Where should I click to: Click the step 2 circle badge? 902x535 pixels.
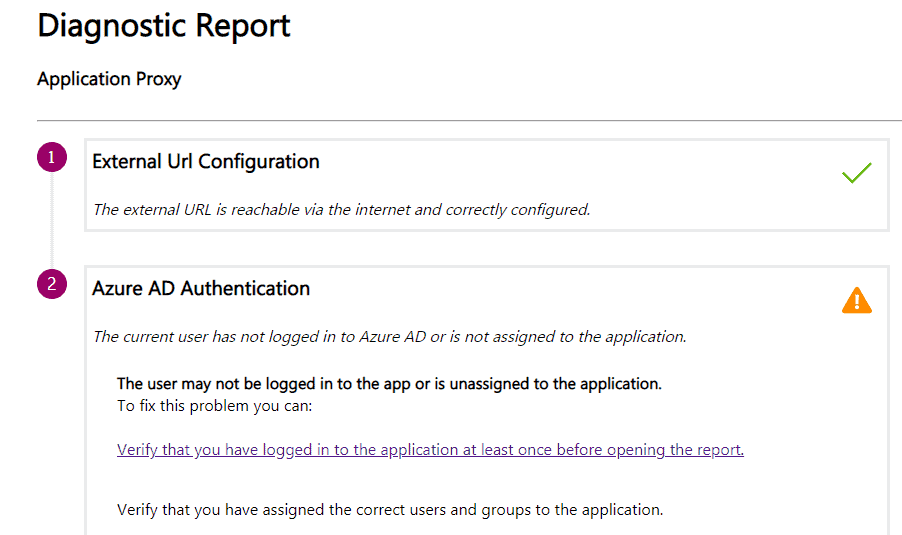(x=52, y=284)
